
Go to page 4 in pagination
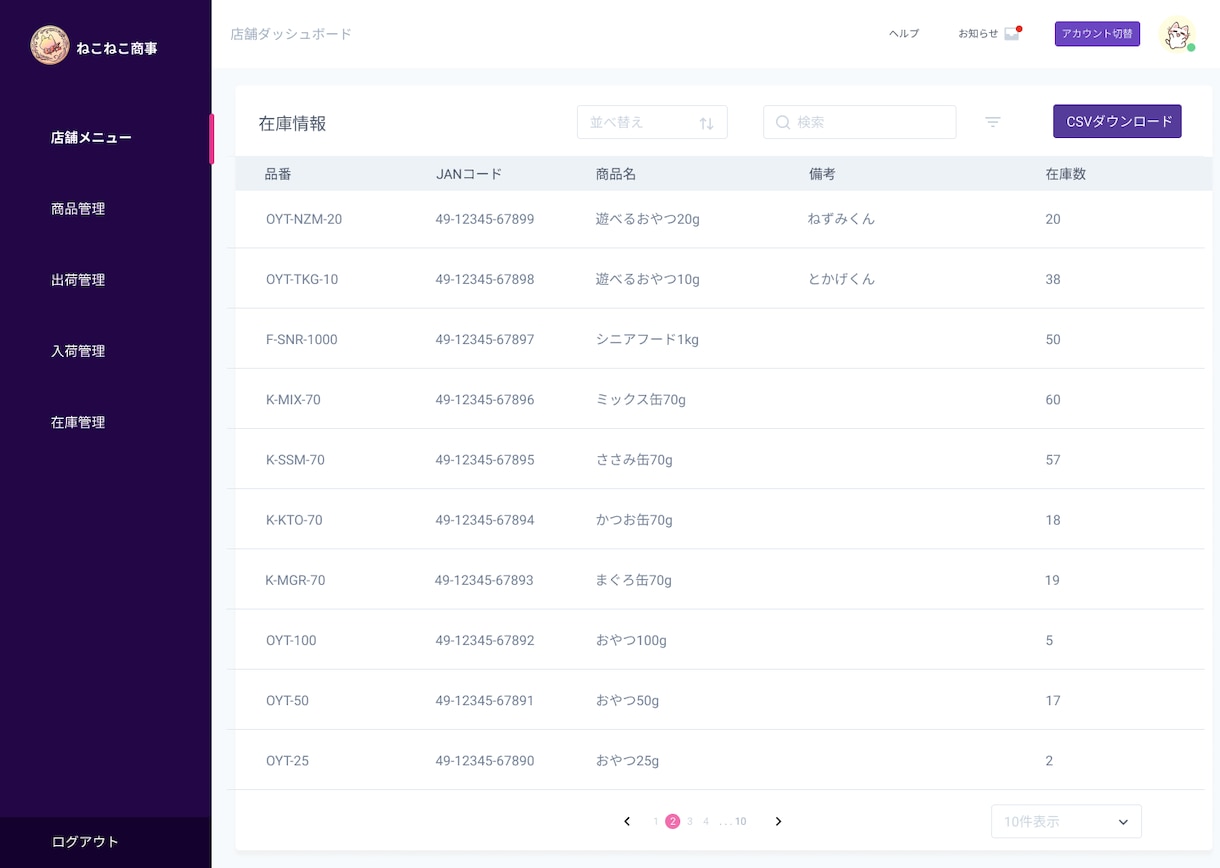tap(706, 822)
